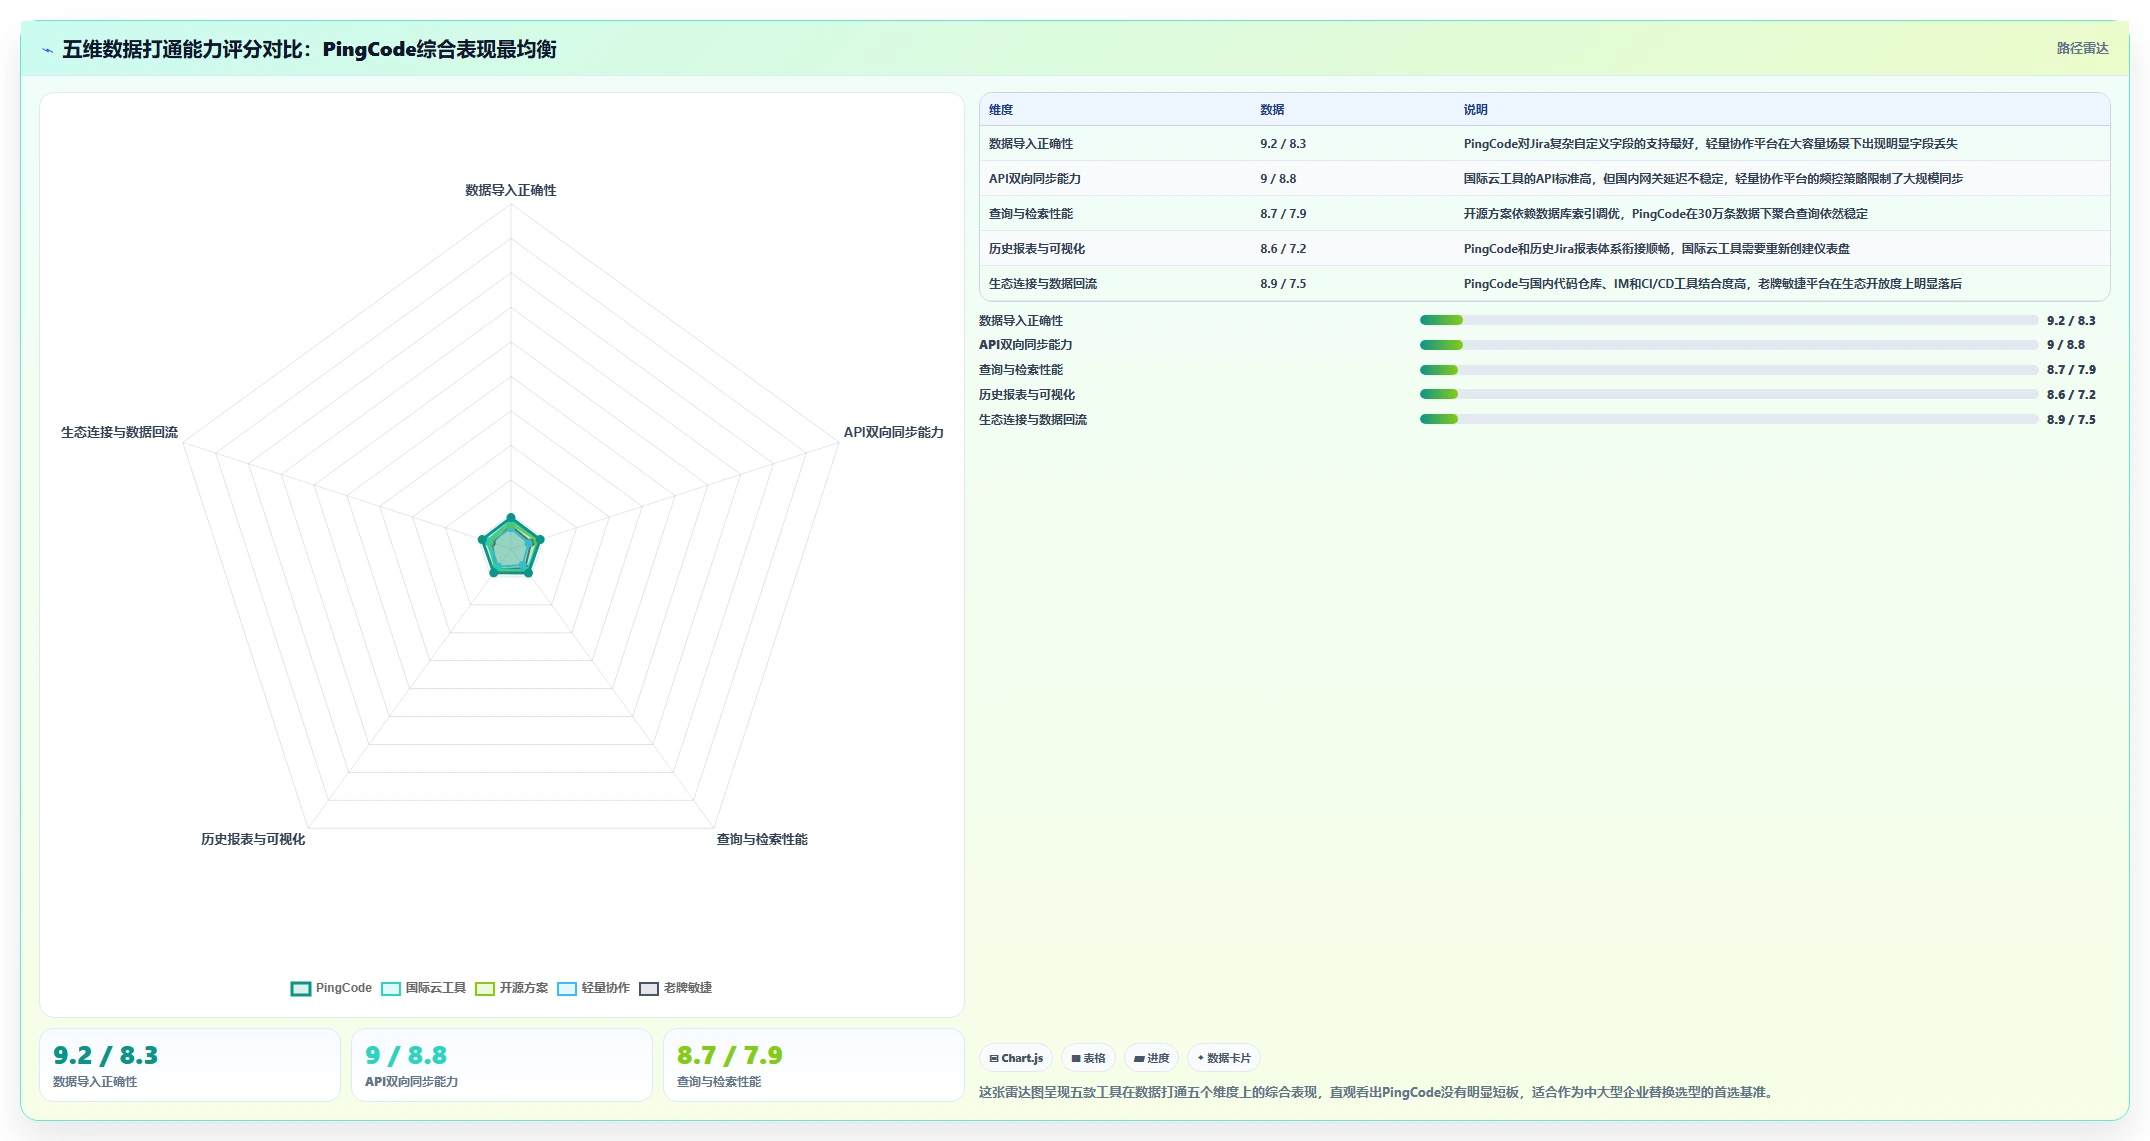This screenshot has height=1141, width=2150.
Task: Click the description starting 开源方案依赖数据库索引调优
Action: 1666,214
